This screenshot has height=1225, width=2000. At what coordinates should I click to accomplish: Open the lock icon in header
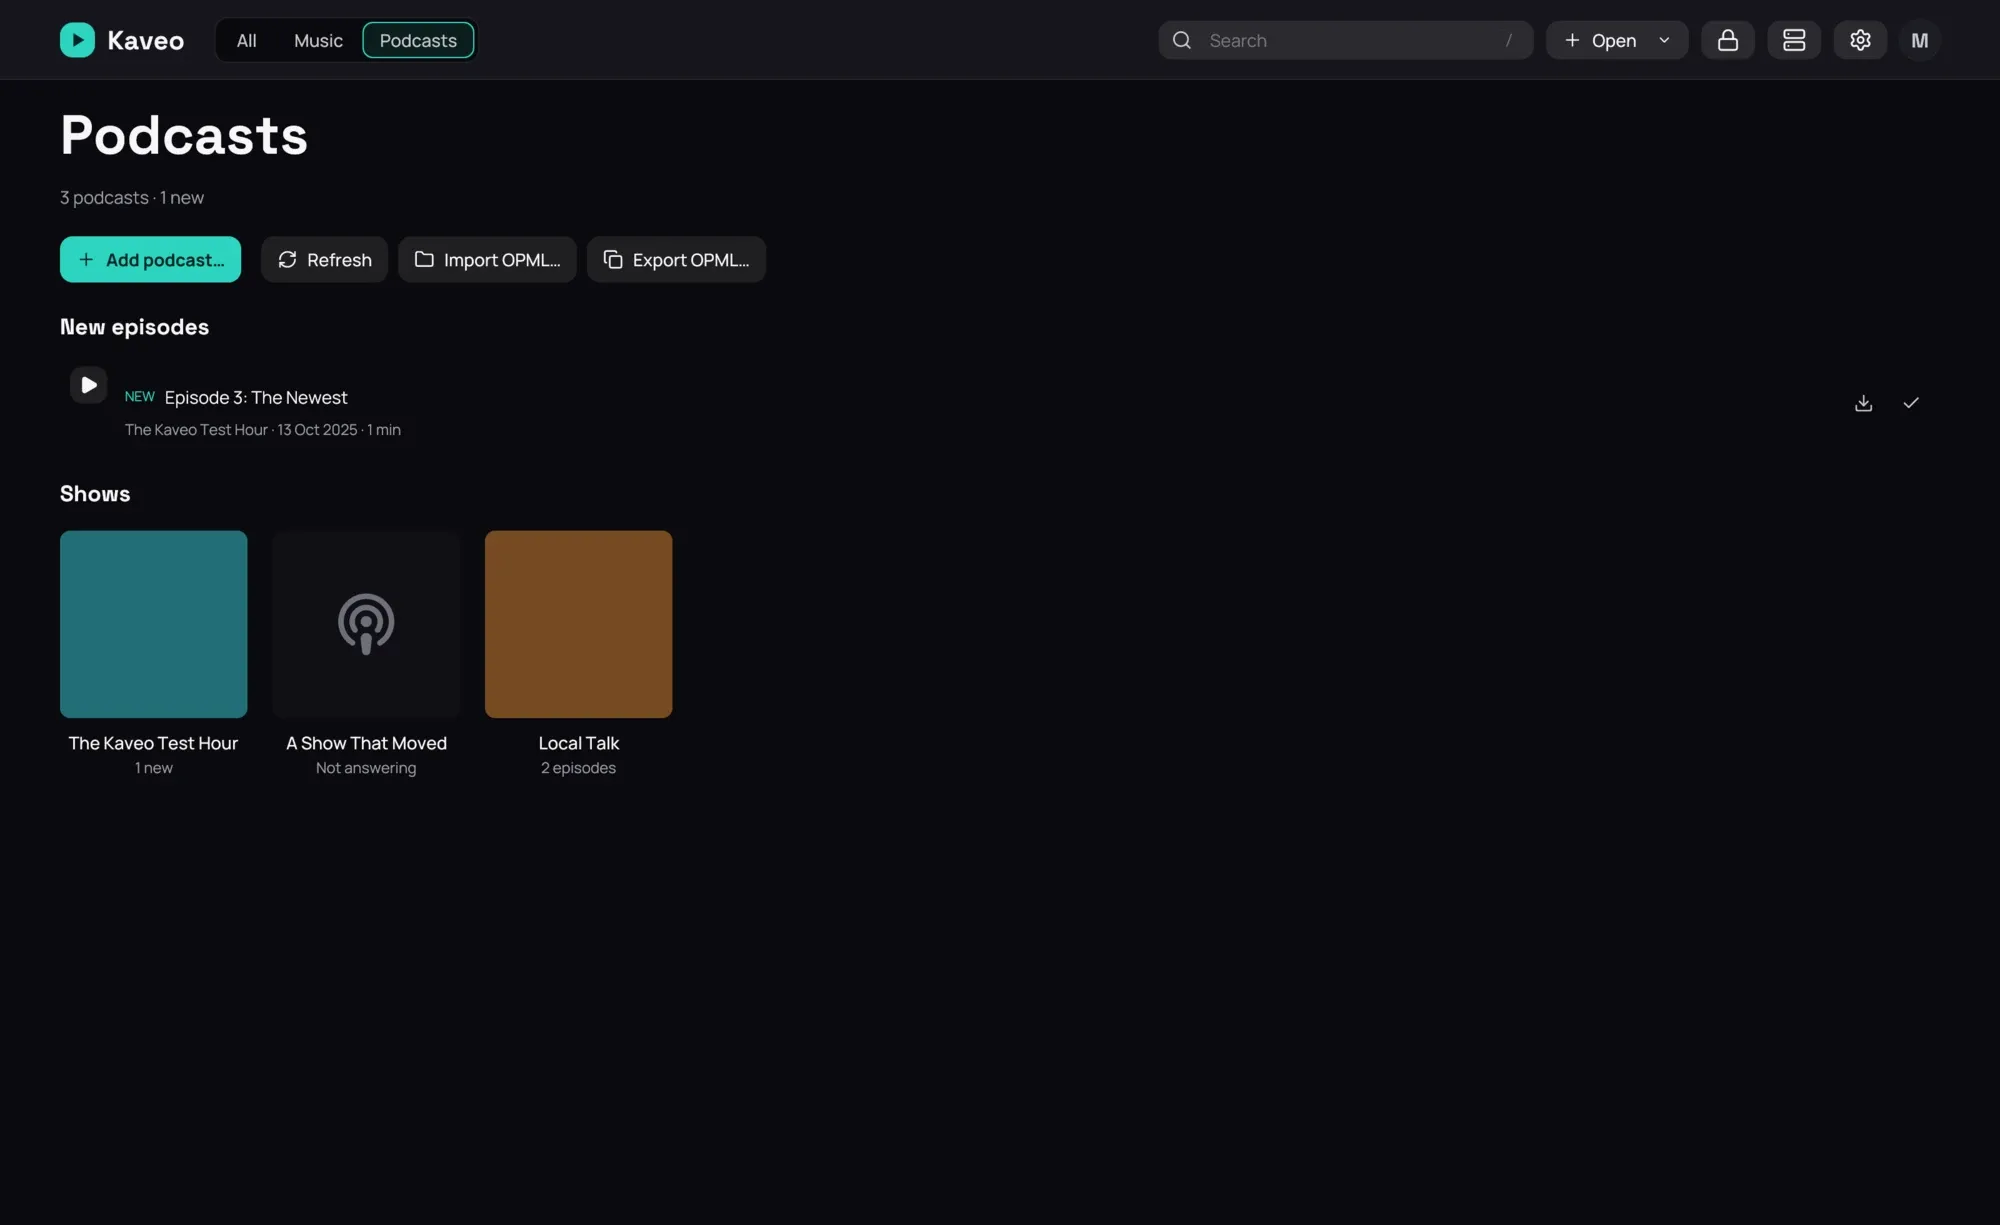coord(1727,40)
